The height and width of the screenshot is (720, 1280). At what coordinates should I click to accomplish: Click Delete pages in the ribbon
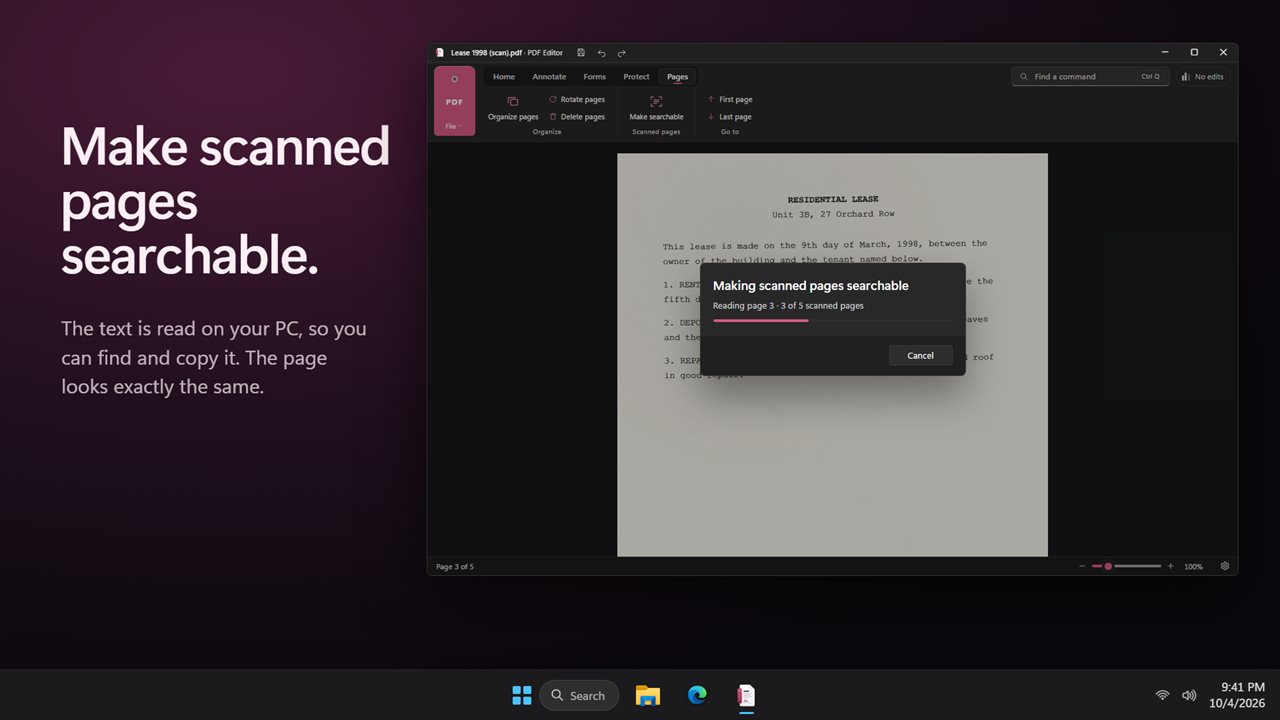[x=577, y=117]
